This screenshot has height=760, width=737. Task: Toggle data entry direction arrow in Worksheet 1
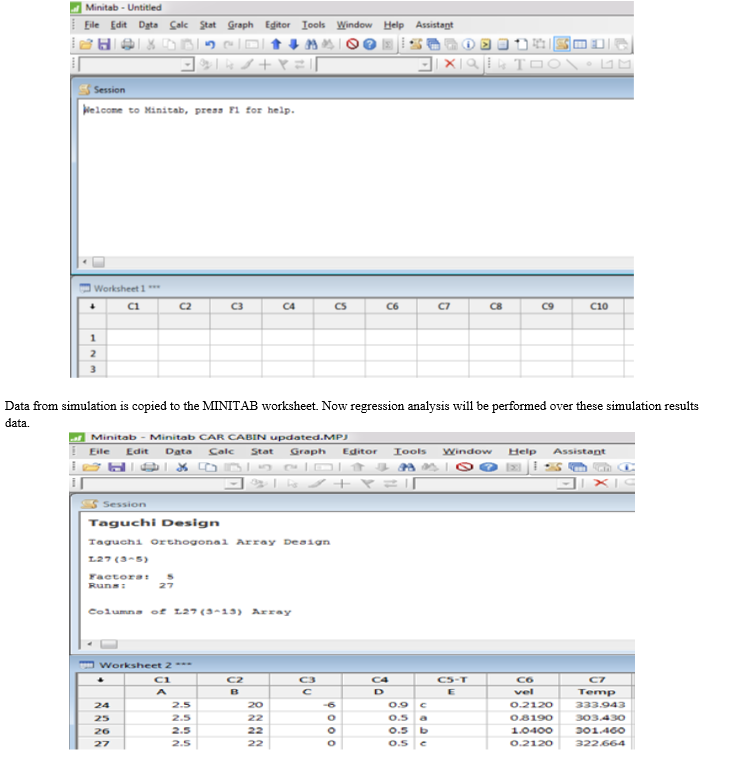pos(93,306)
